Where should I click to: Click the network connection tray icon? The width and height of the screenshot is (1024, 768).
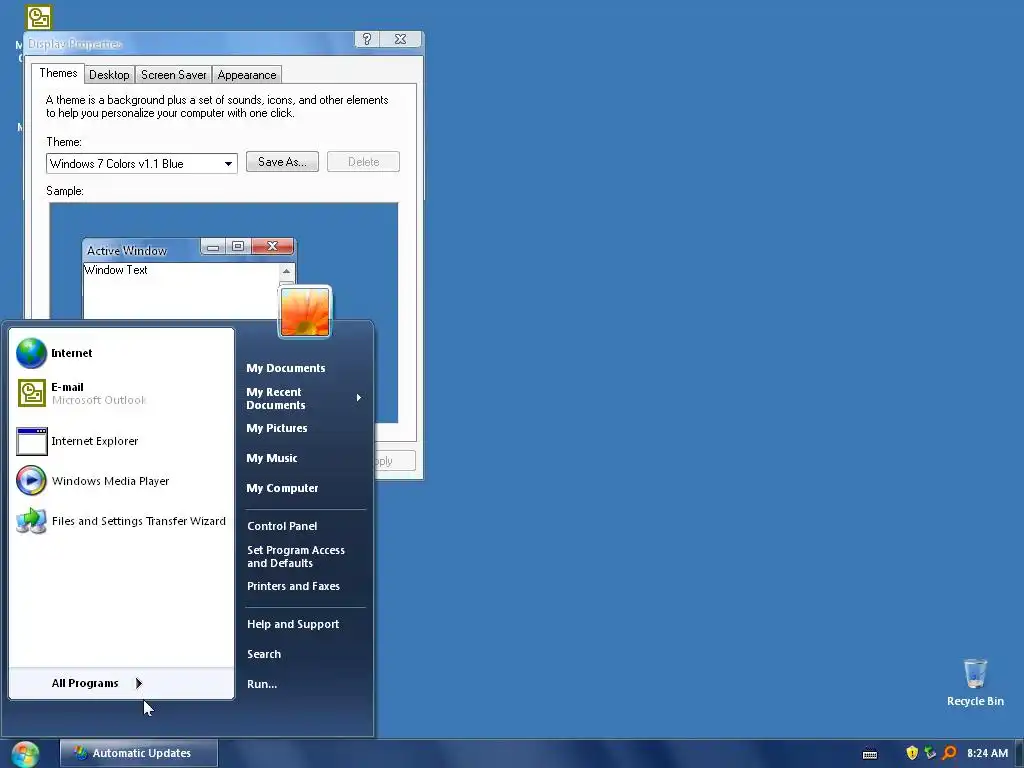[x=930, y=753]
